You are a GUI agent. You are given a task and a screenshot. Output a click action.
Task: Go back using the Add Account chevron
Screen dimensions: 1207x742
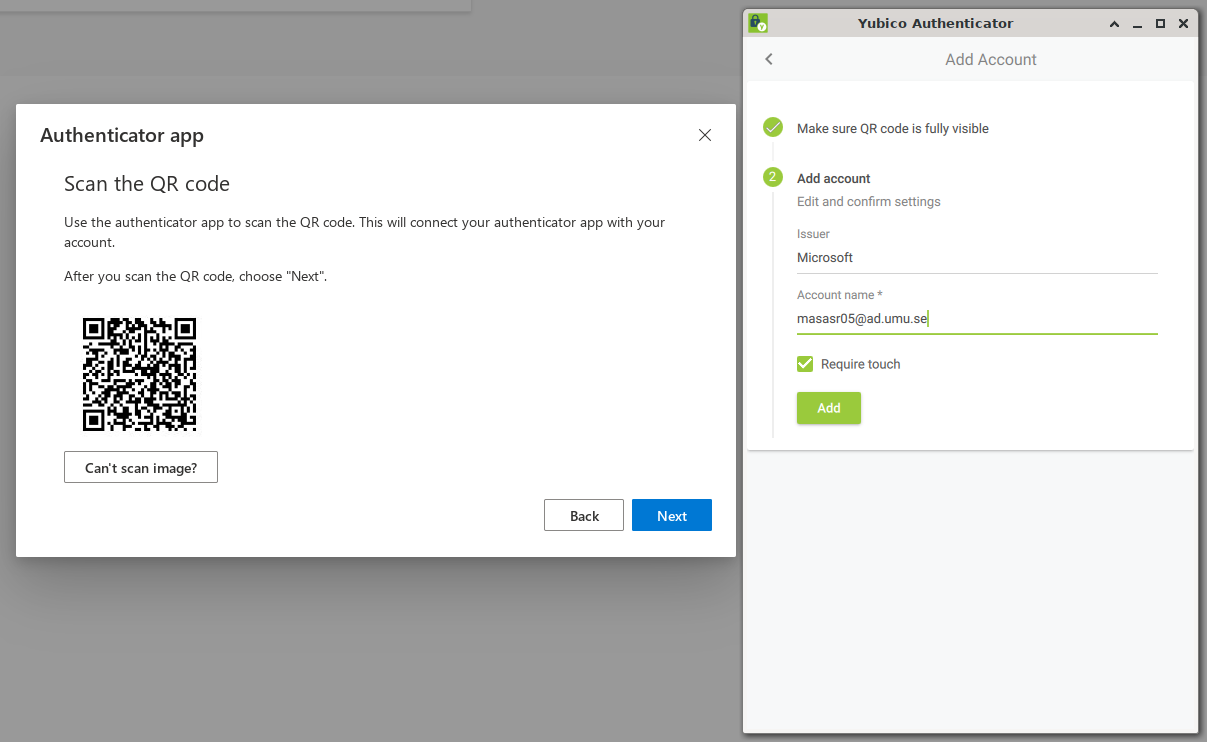tap(769, 59)
